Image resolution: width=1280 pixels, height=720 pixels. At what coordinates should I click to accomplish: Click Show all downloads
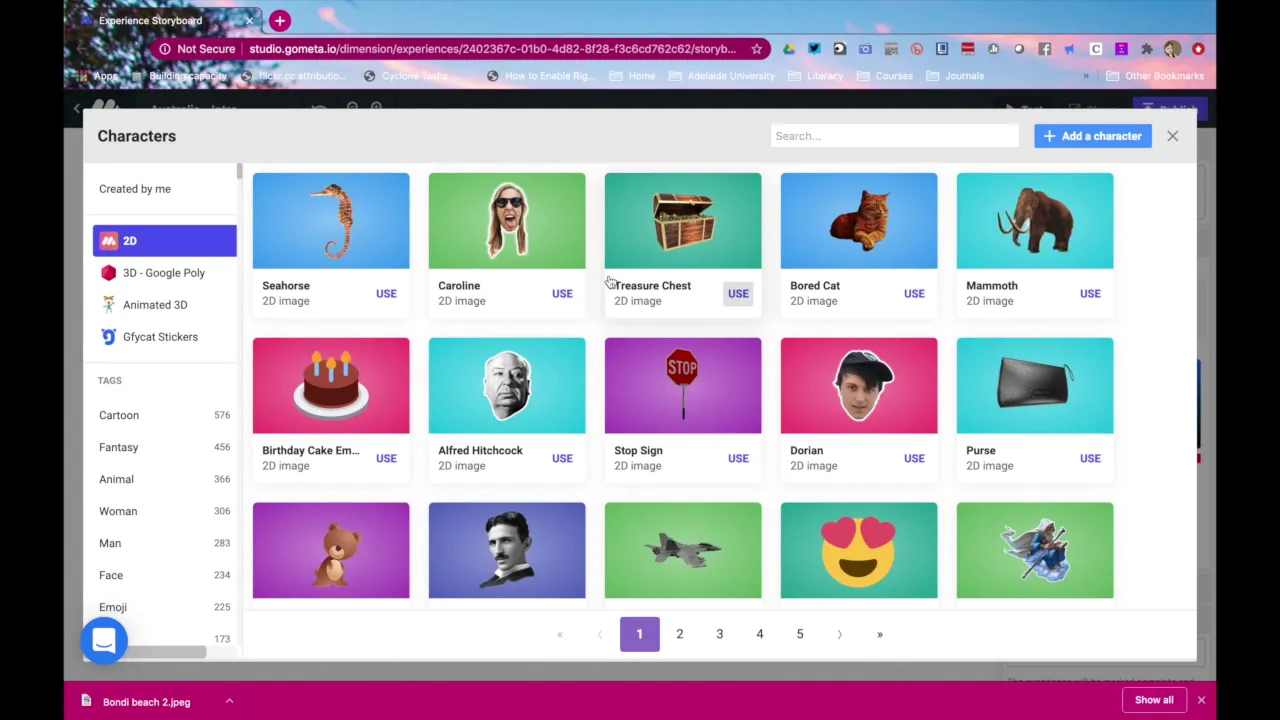coord(1154,700)
